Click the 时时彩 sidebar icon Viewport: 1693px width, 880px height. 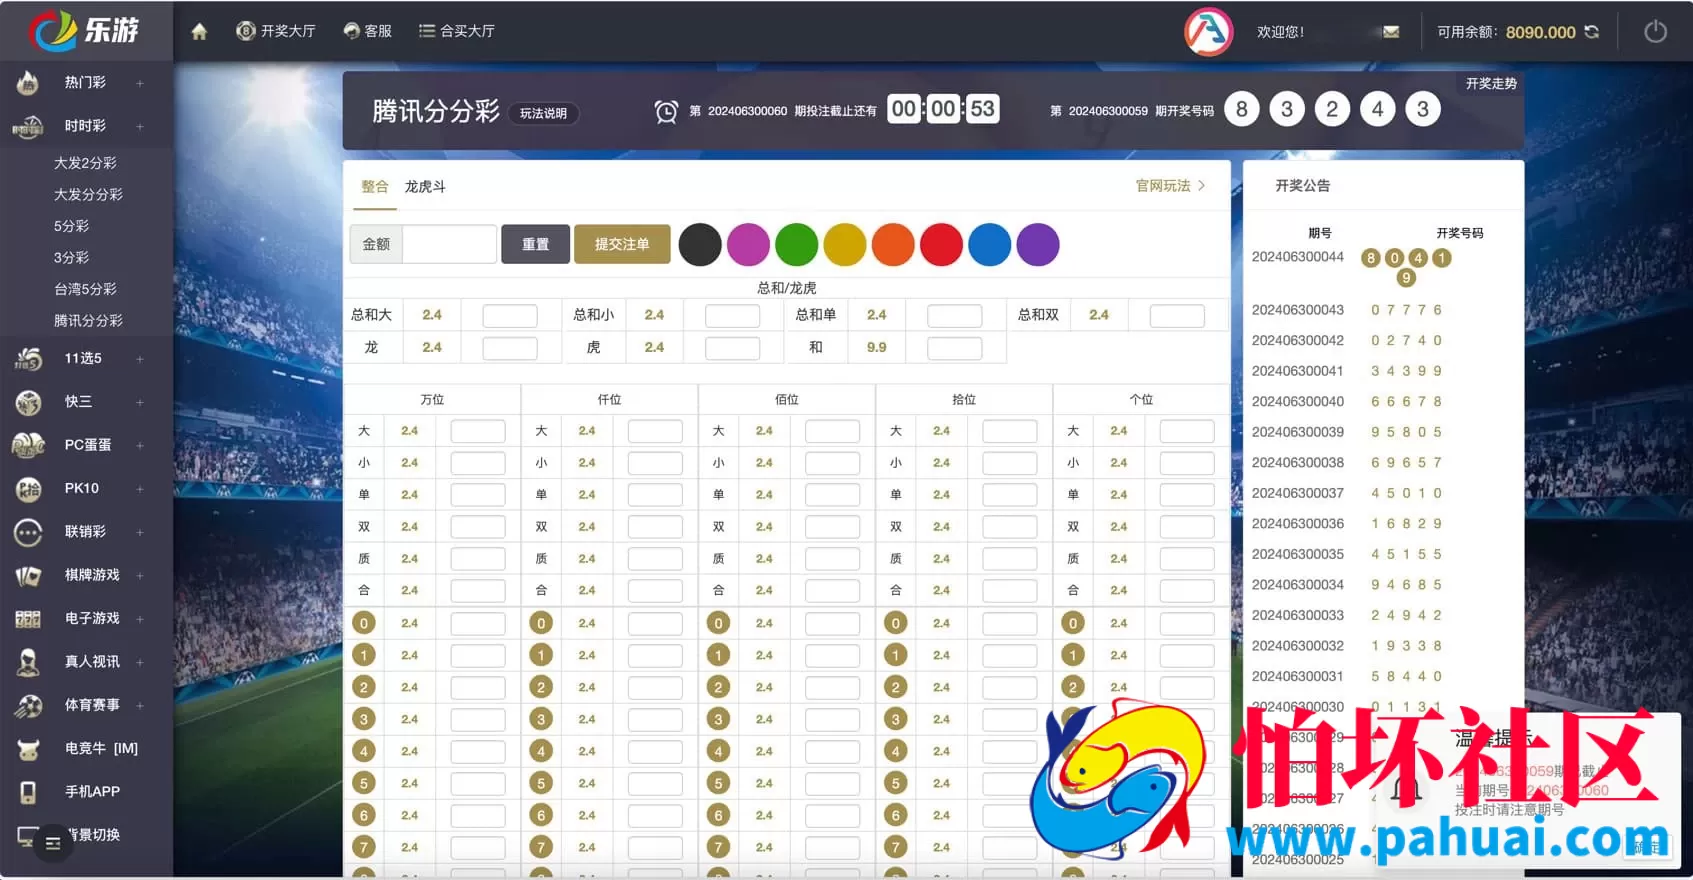tap(28, 126)
